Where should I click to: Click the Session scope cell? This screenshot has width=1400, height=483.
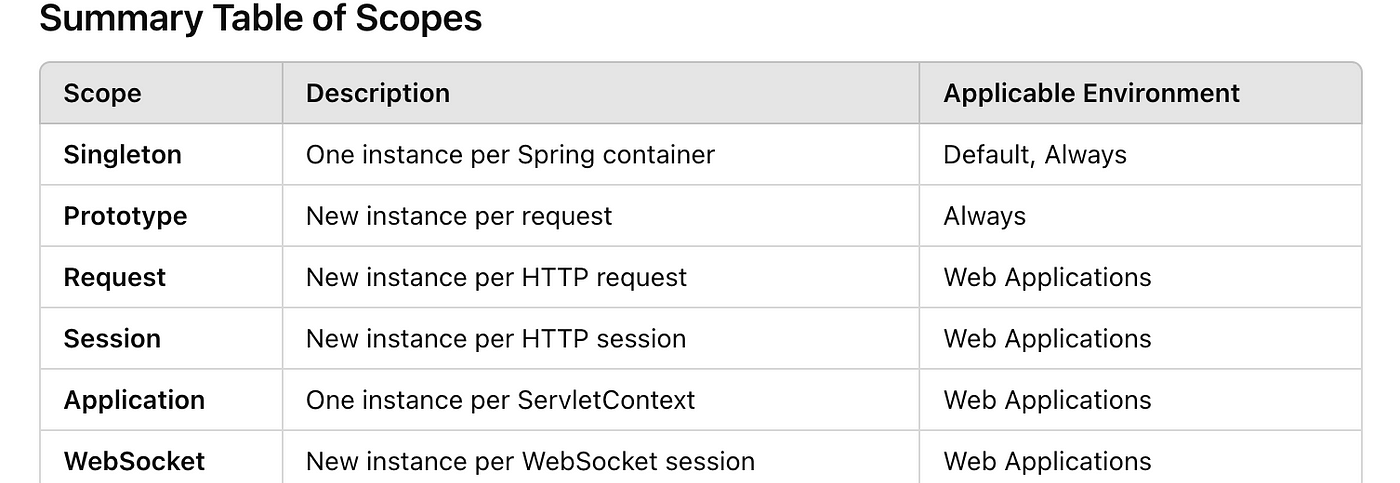(161, 338)
